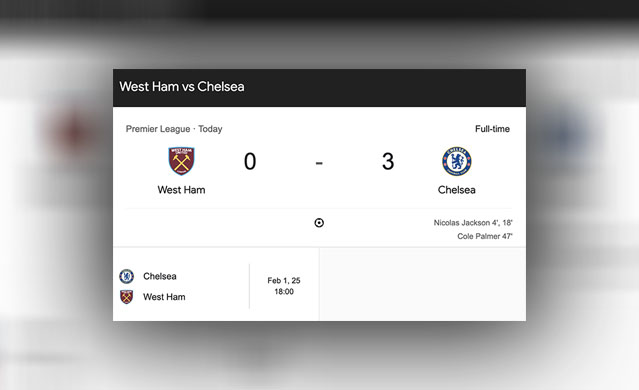Image resolution: width=639 pixels, height=390 pixels.
Task: Click the goal ball icon below the score
Action: [319, 223]
